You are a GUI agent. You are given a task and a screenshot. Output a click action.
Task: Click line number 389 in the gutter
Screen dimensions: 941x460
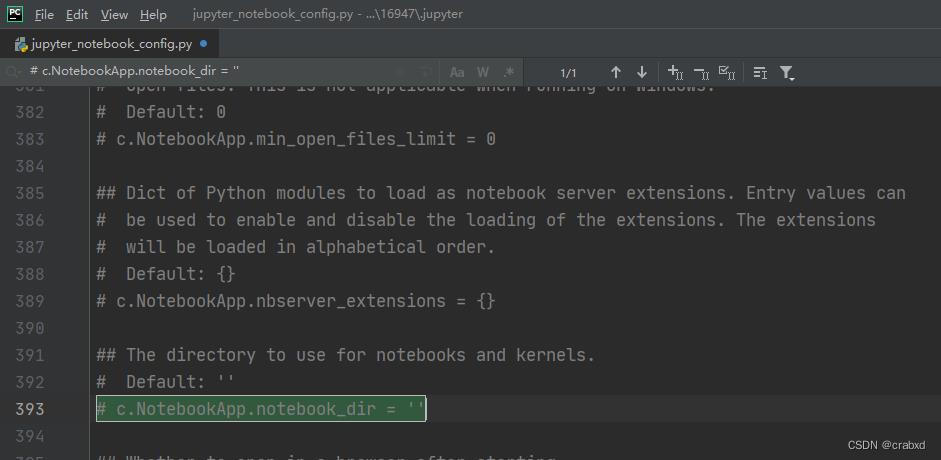(30, 301)
